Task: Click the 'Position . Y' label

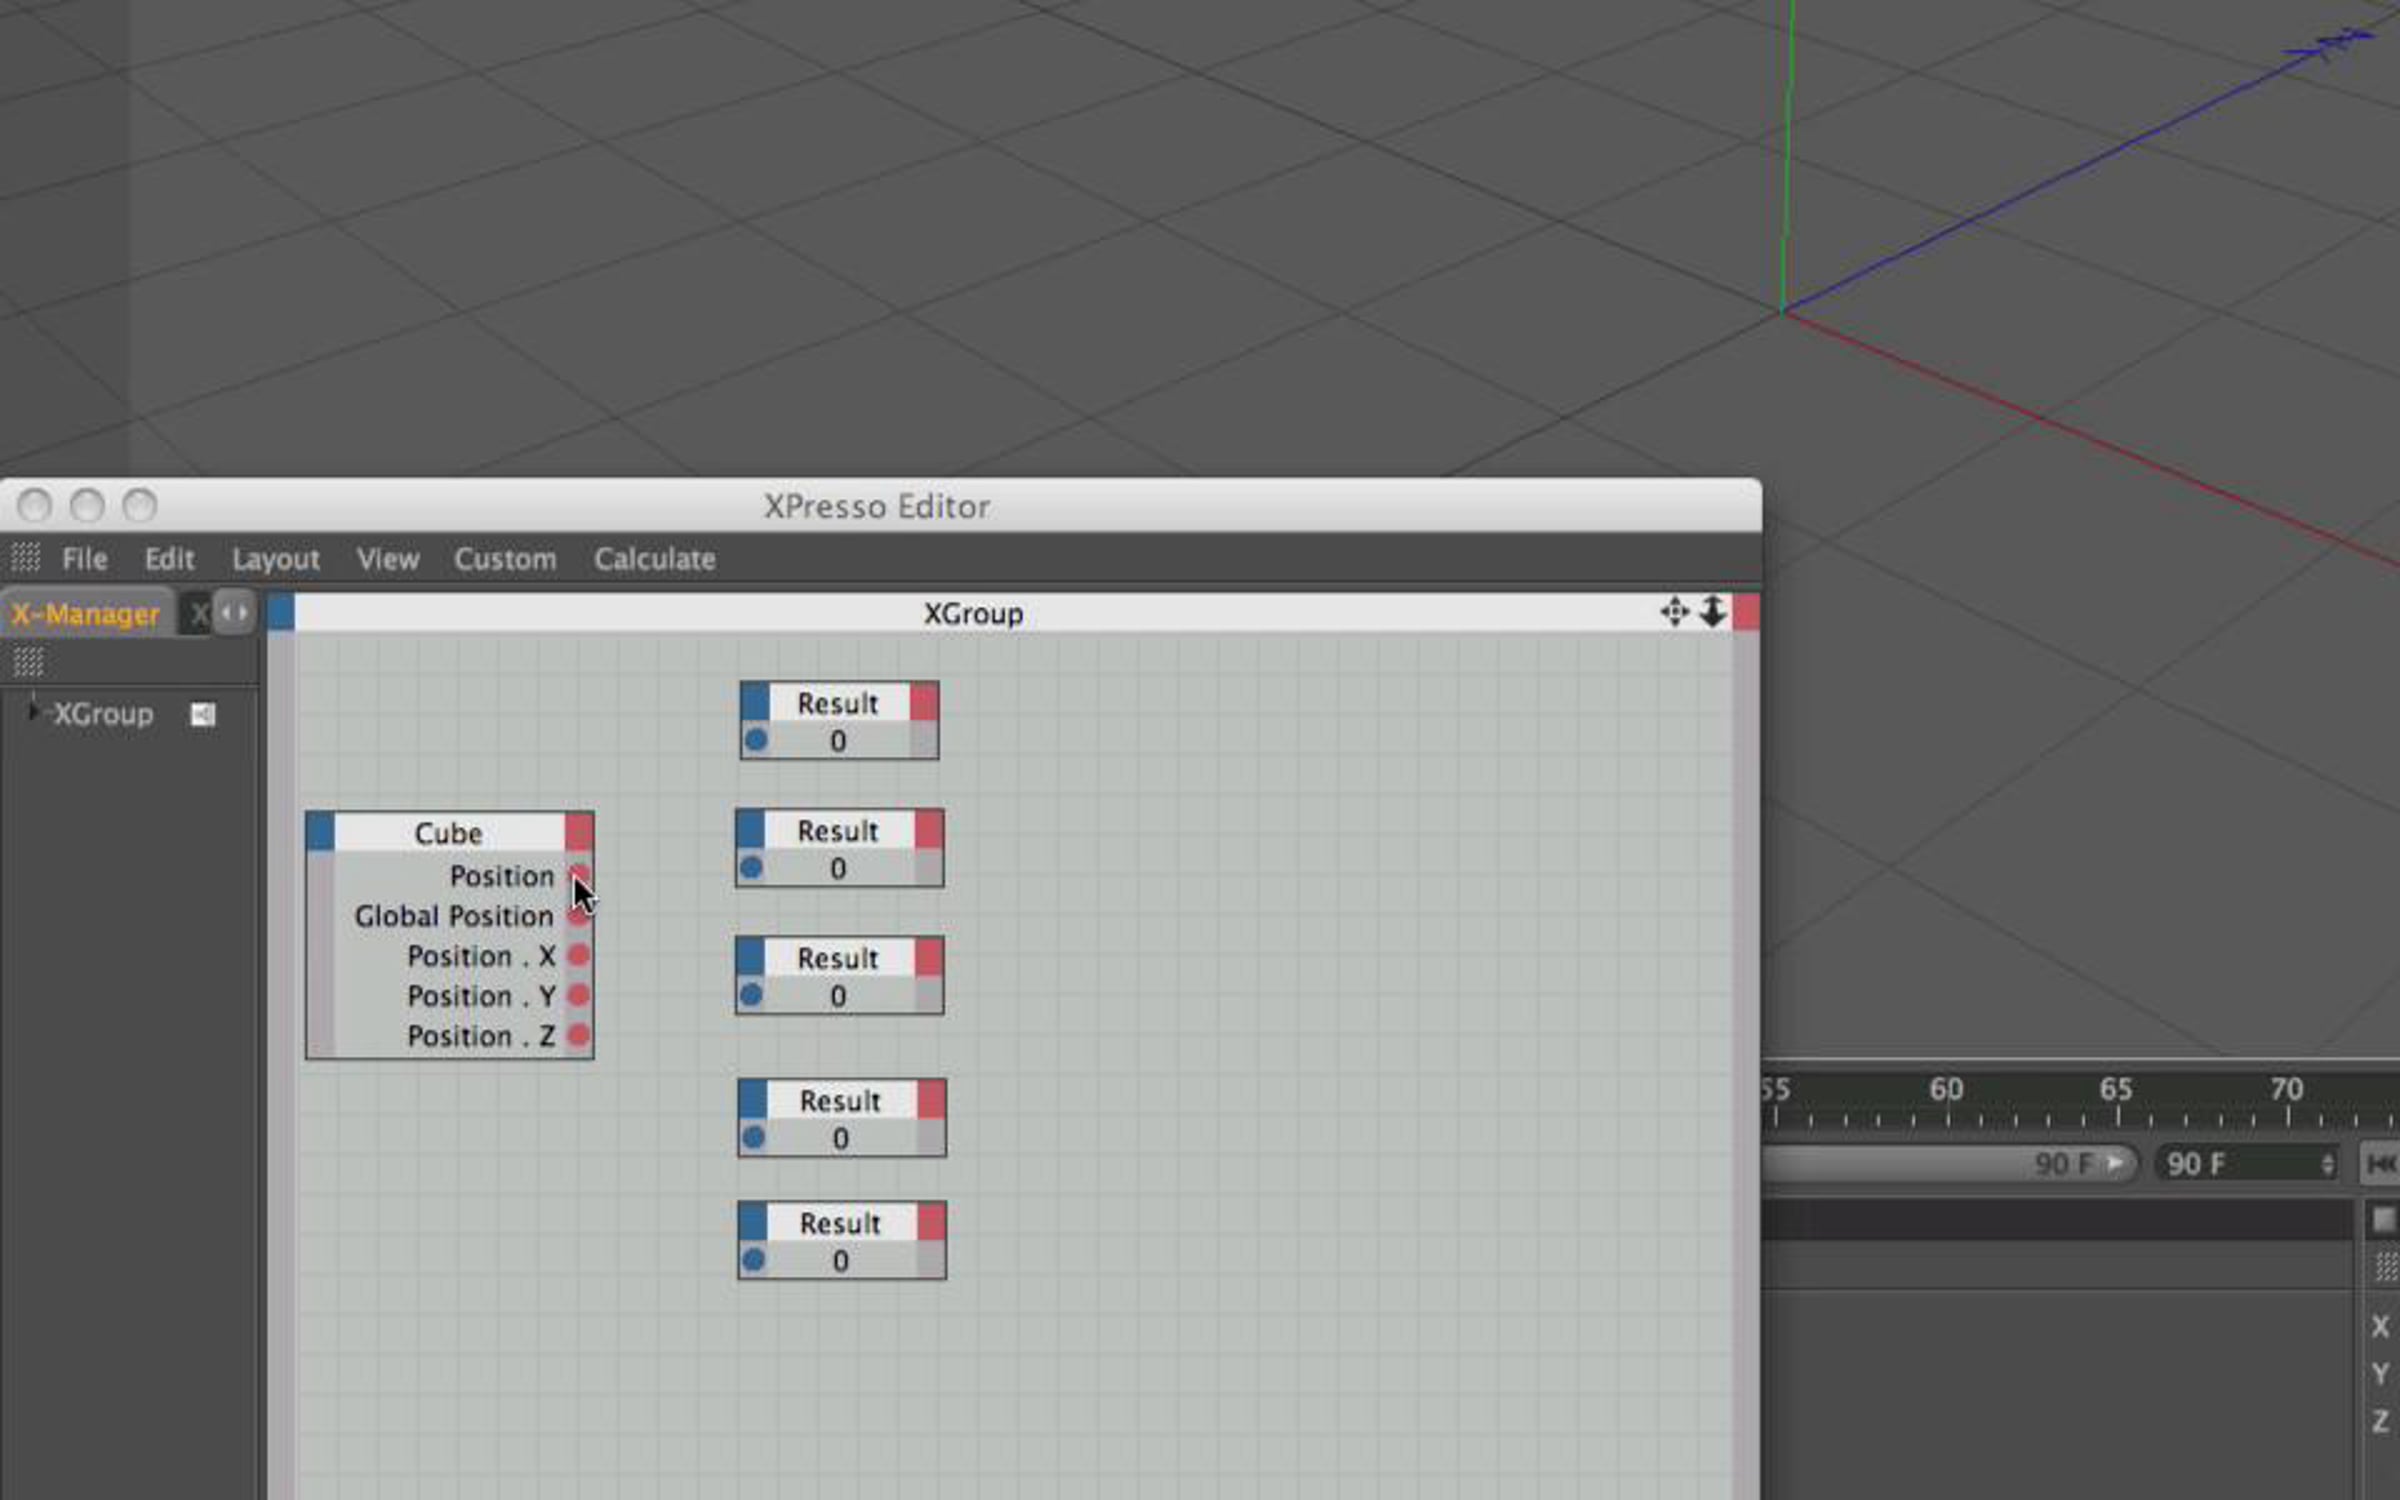Action: (482, 997)
